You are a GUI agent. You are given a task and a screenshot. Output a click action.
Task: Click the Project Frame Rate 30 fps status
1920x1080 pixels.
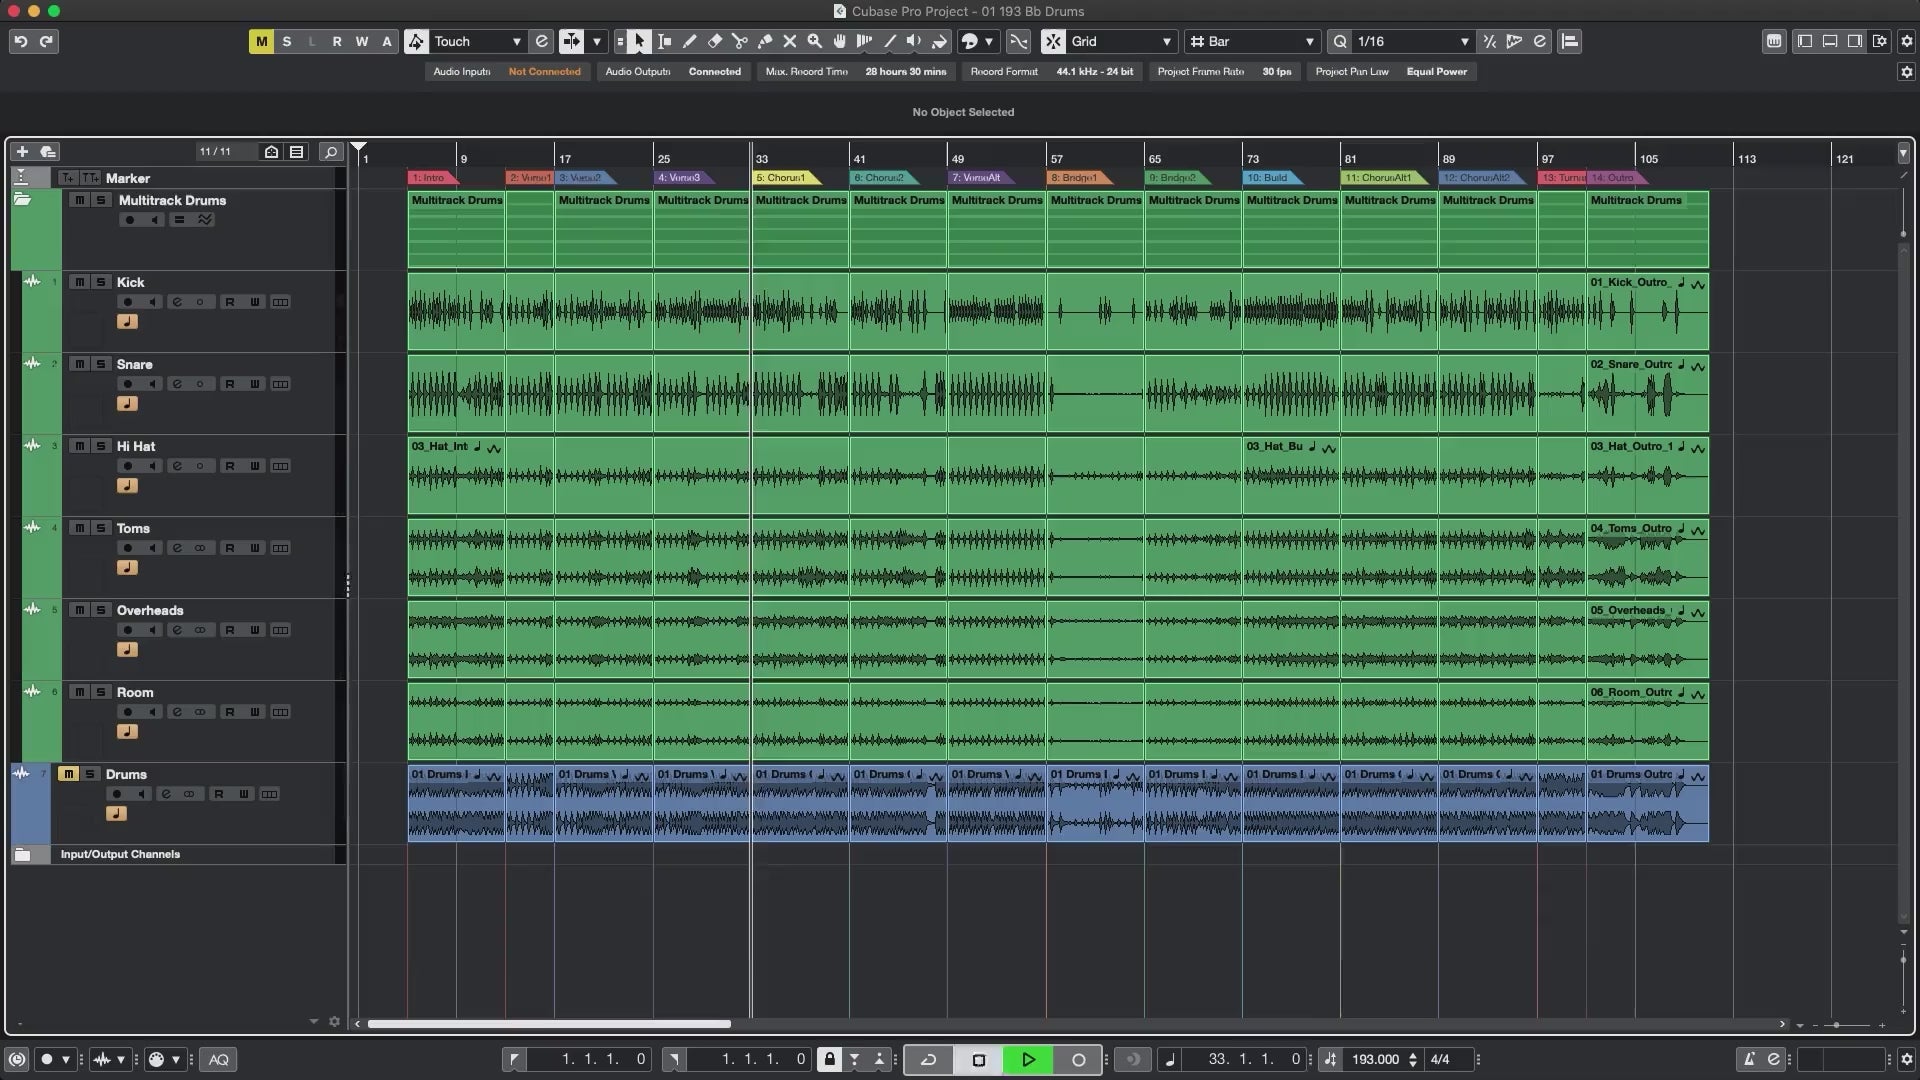(1225, 72)
